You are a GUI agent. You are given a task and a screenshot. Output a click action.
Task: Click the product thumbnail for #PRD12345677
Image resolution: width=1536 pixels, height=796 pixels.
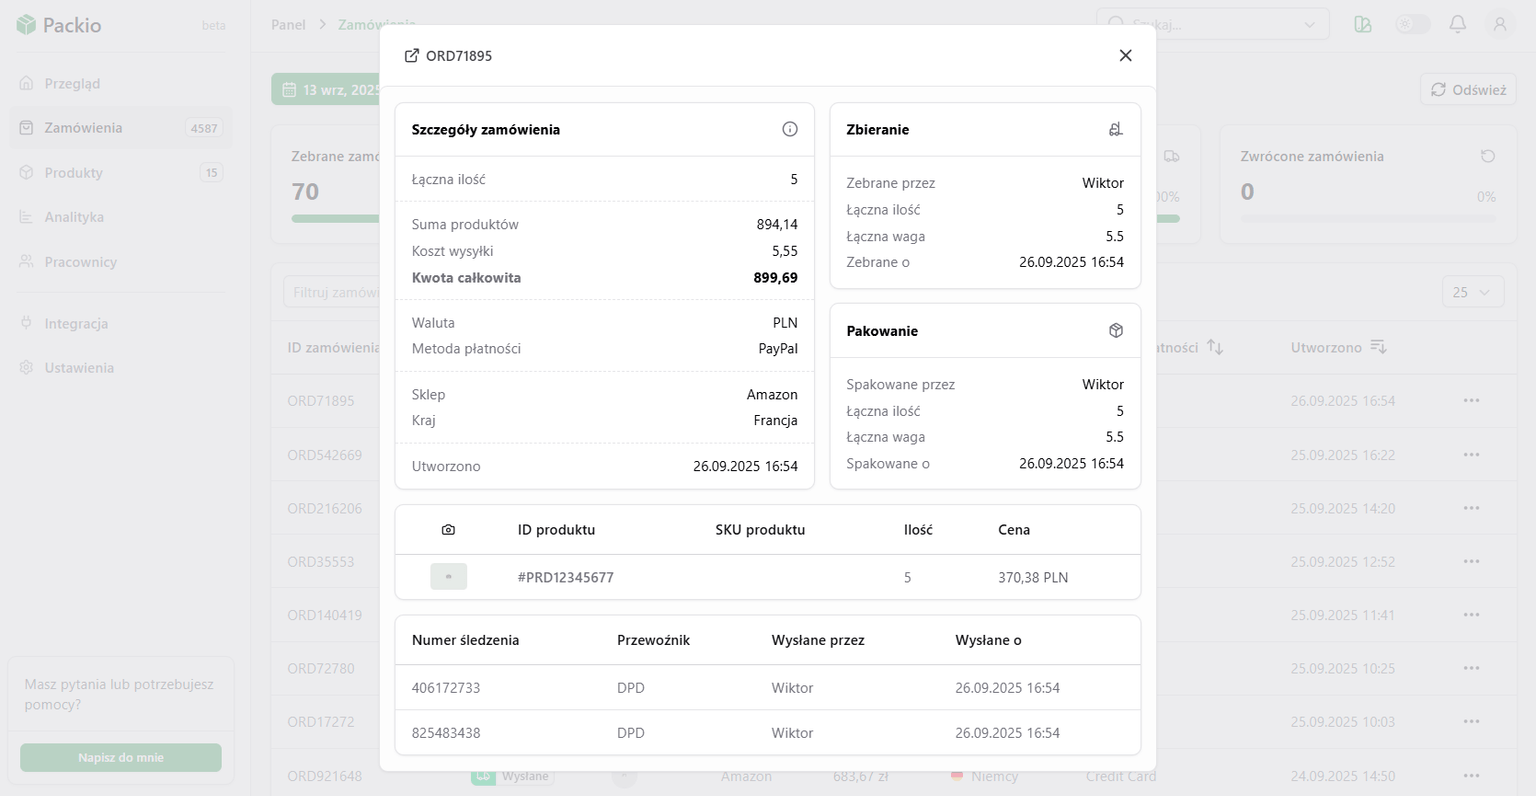coord(448,577)
